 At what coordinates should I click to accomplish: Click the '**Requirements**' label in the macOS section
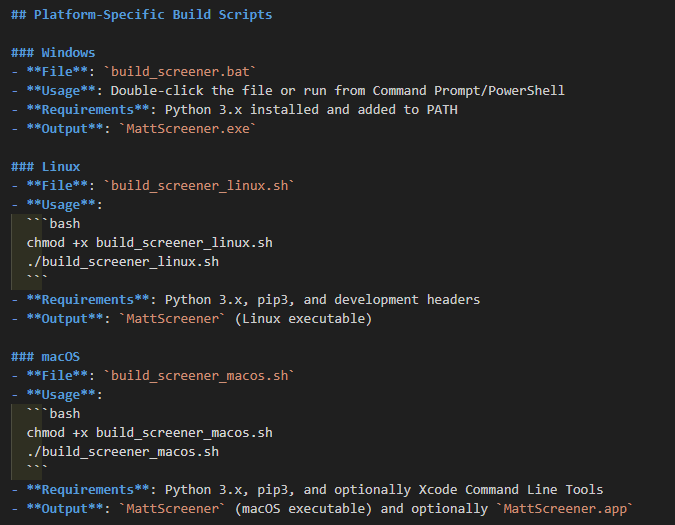[x=88, y=490]
